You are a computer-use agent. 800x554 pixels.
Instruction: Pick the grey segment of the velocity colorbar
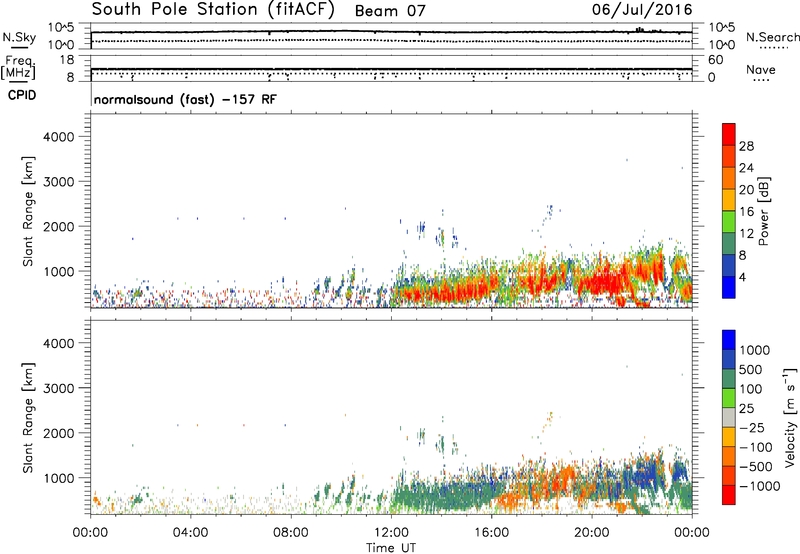click(x=729, y=418)
